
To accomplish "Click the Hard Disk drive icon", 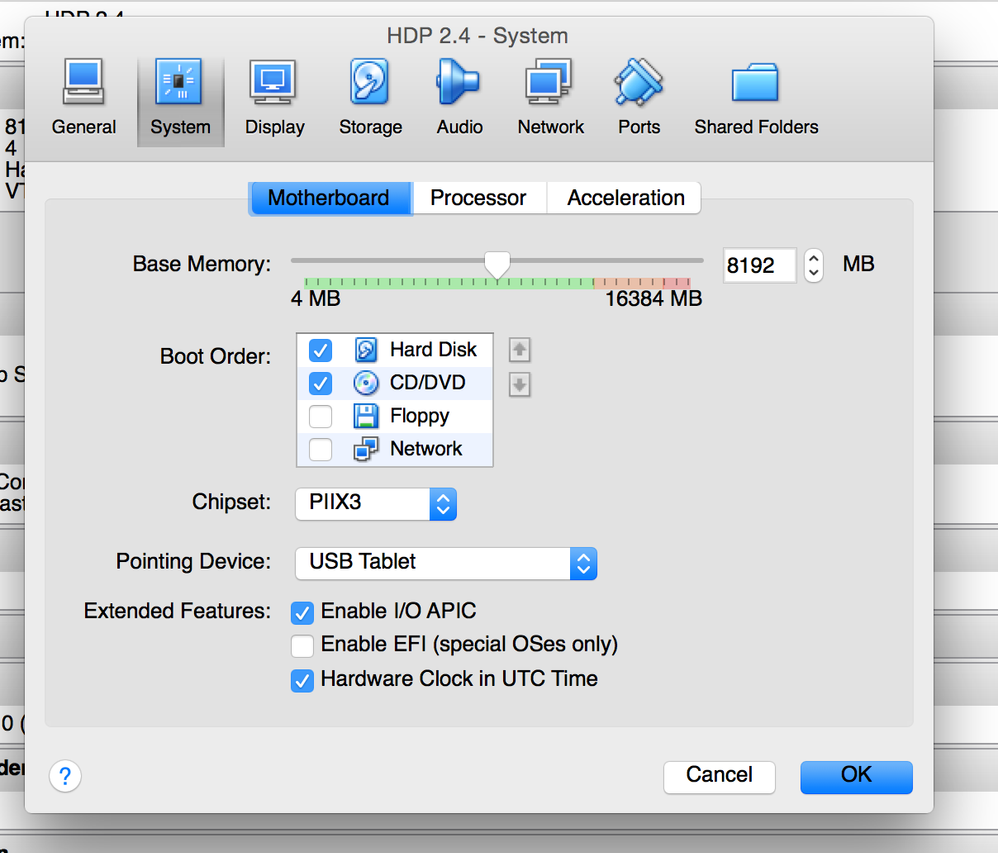I will (x=366, y=349).
